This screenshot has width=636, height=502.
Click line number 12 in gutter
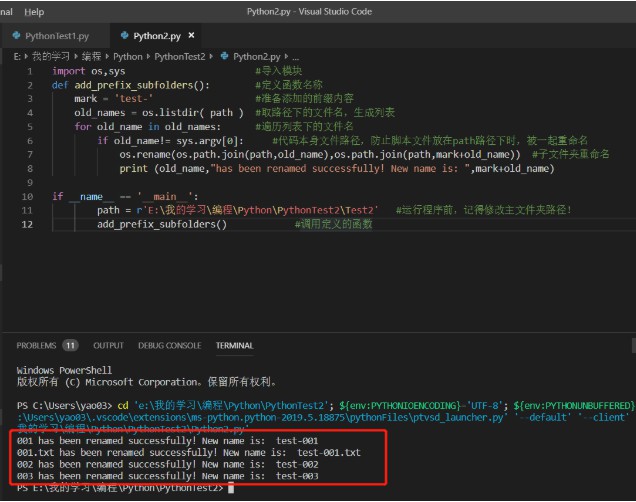[27, 224]
